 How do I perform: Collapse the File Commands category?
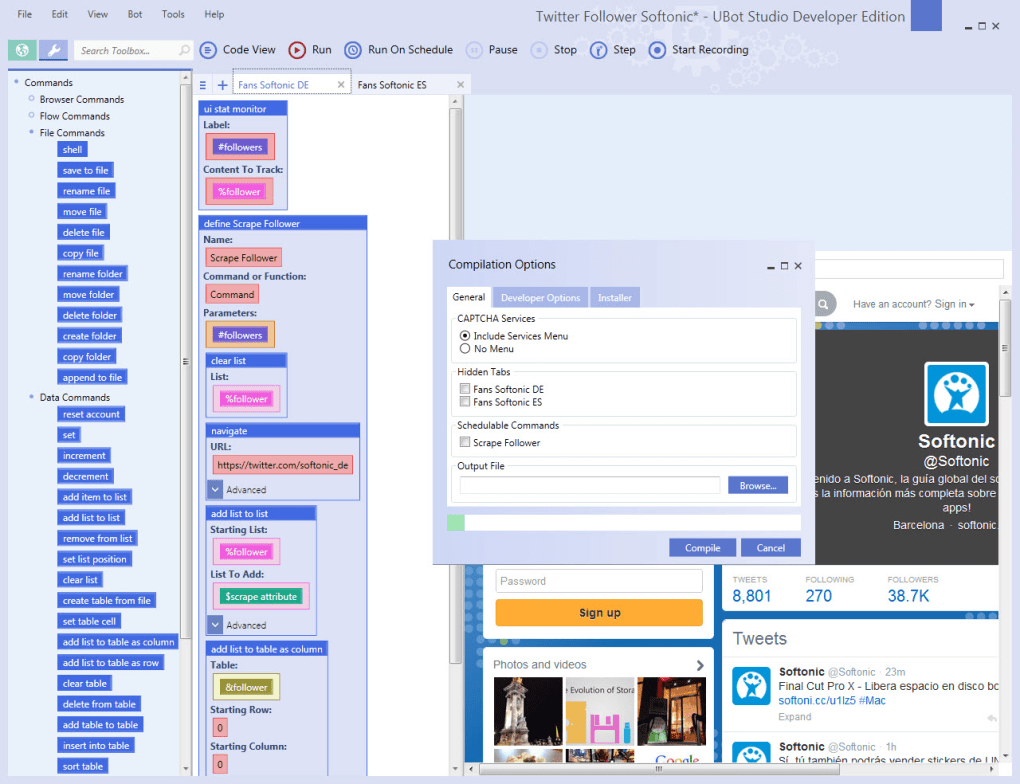click(x=31, y=132)
